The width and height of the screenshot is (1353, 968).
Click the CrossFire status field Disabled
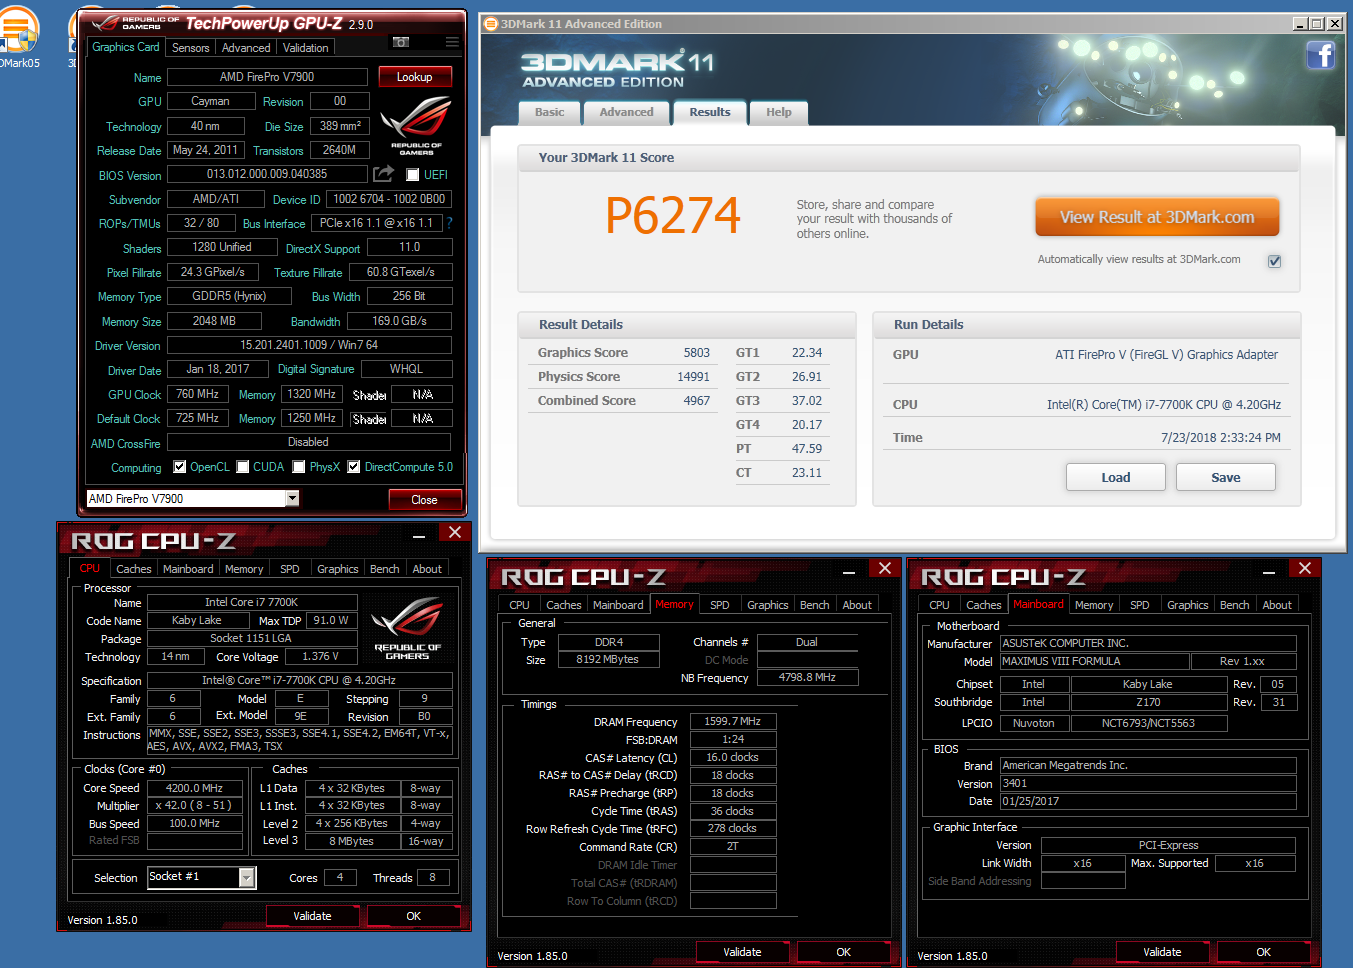click(309, 442)
